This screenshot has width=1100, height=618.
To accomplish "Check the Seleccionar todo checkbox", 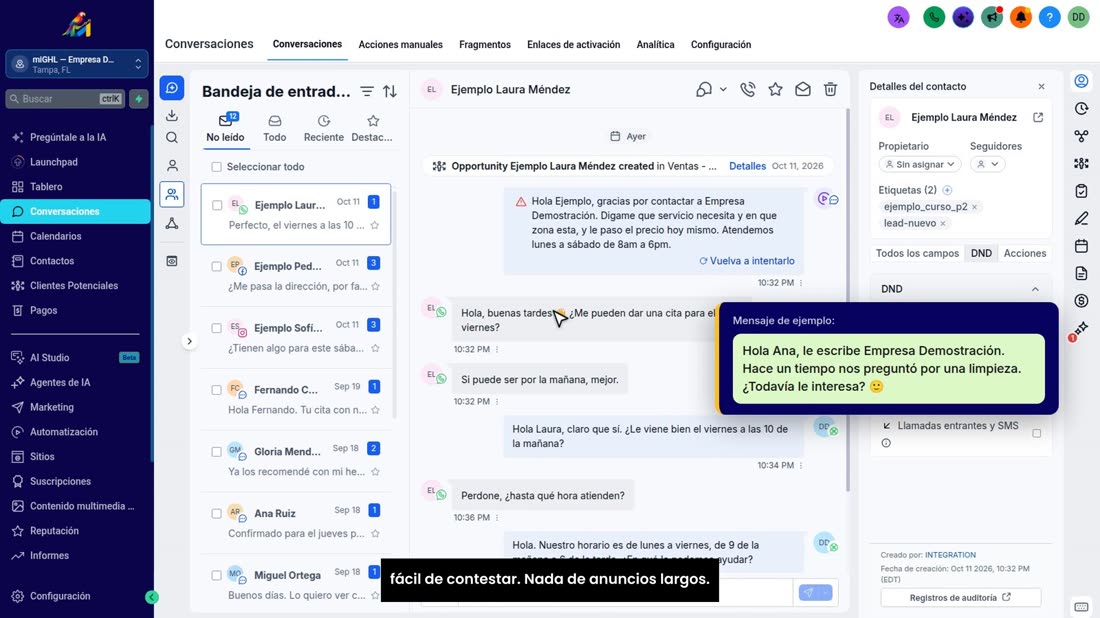I will point(216,167).
